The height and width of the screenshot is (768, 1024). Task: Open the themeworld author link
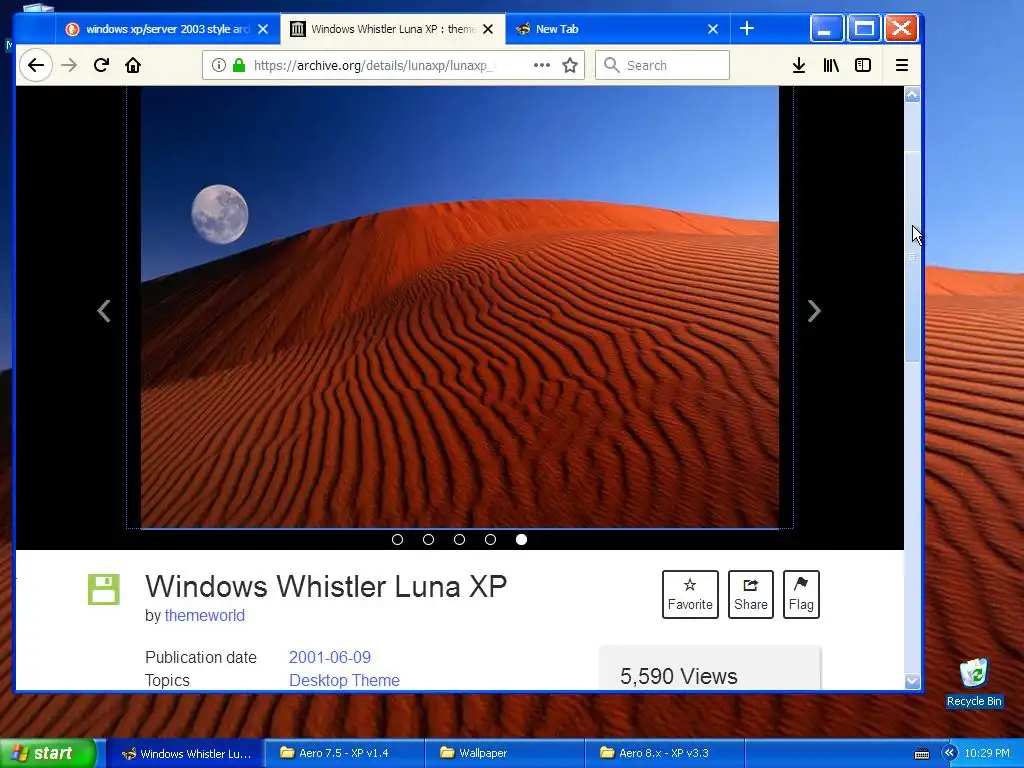pyautogui.click(x=204, y=616)
